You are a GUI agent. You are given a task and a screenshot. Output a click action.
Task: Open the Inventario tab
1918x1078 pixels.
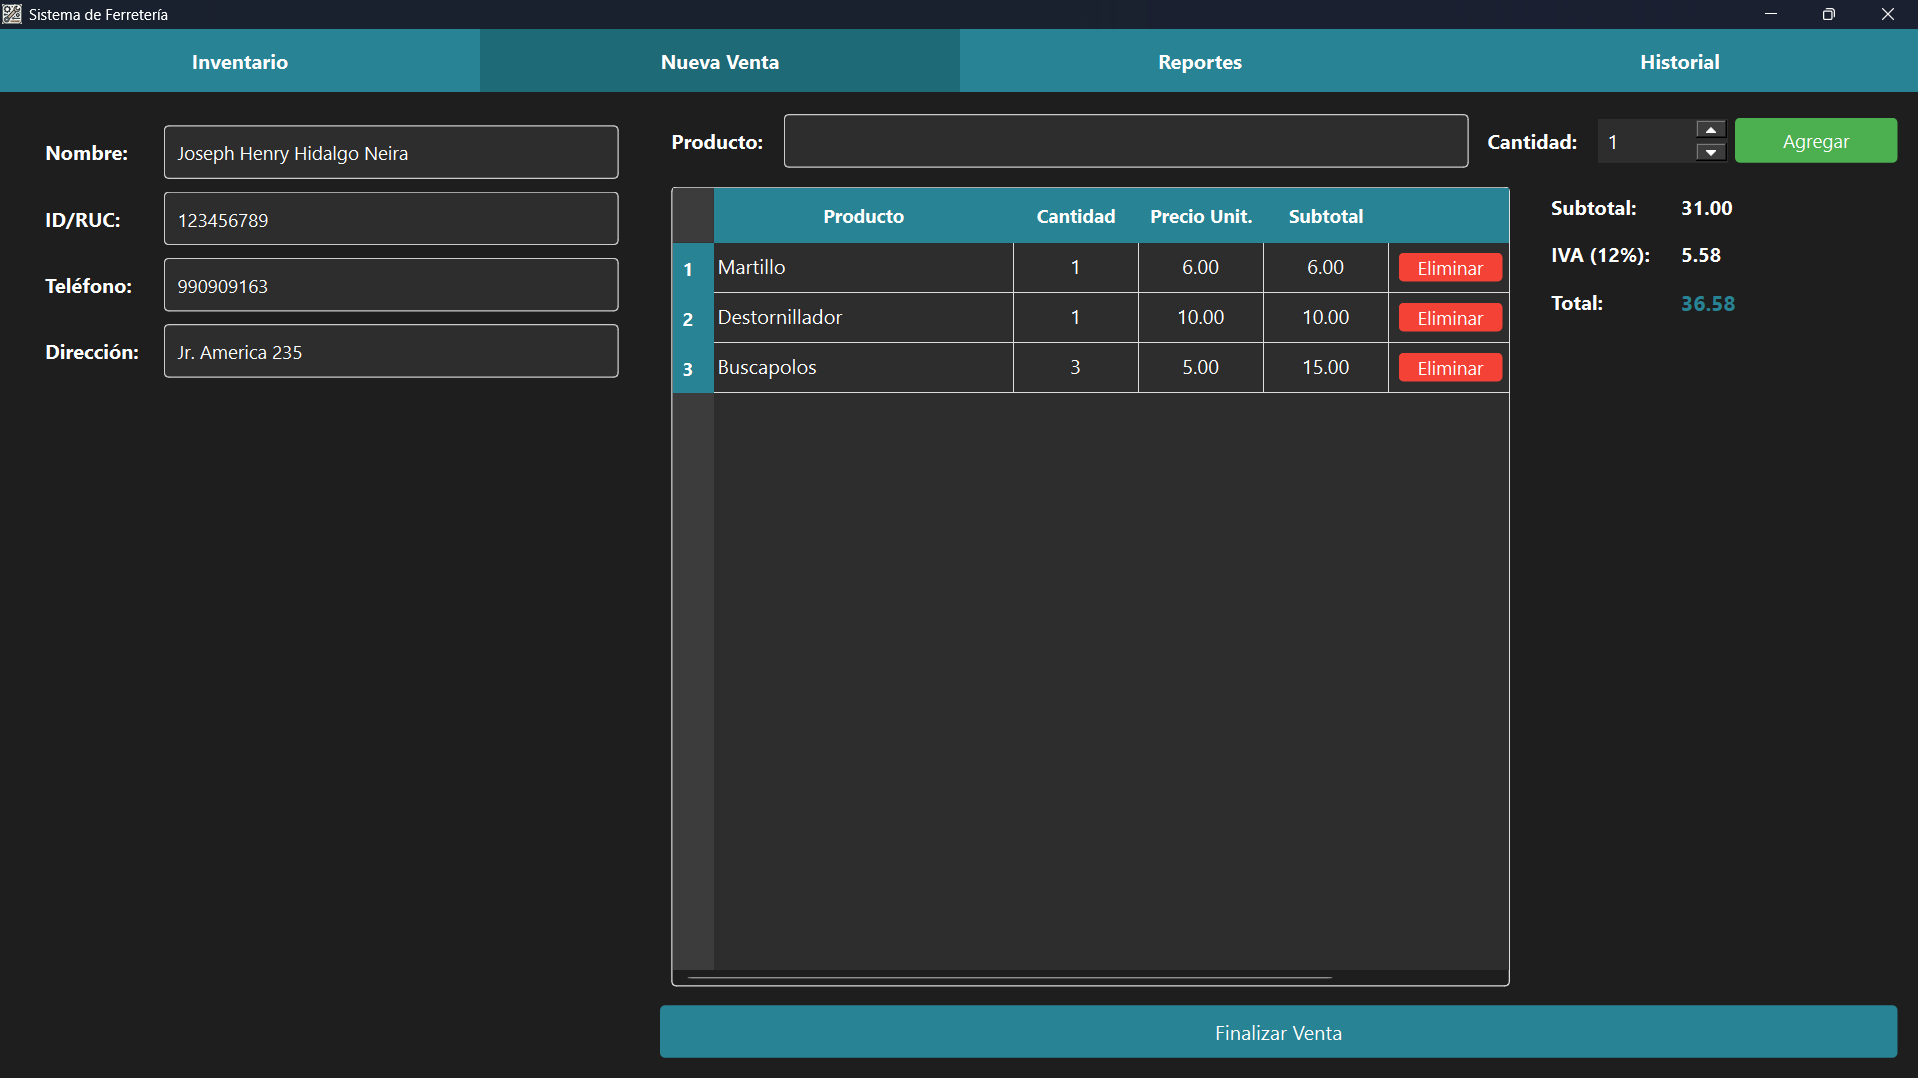click(240, 62)
